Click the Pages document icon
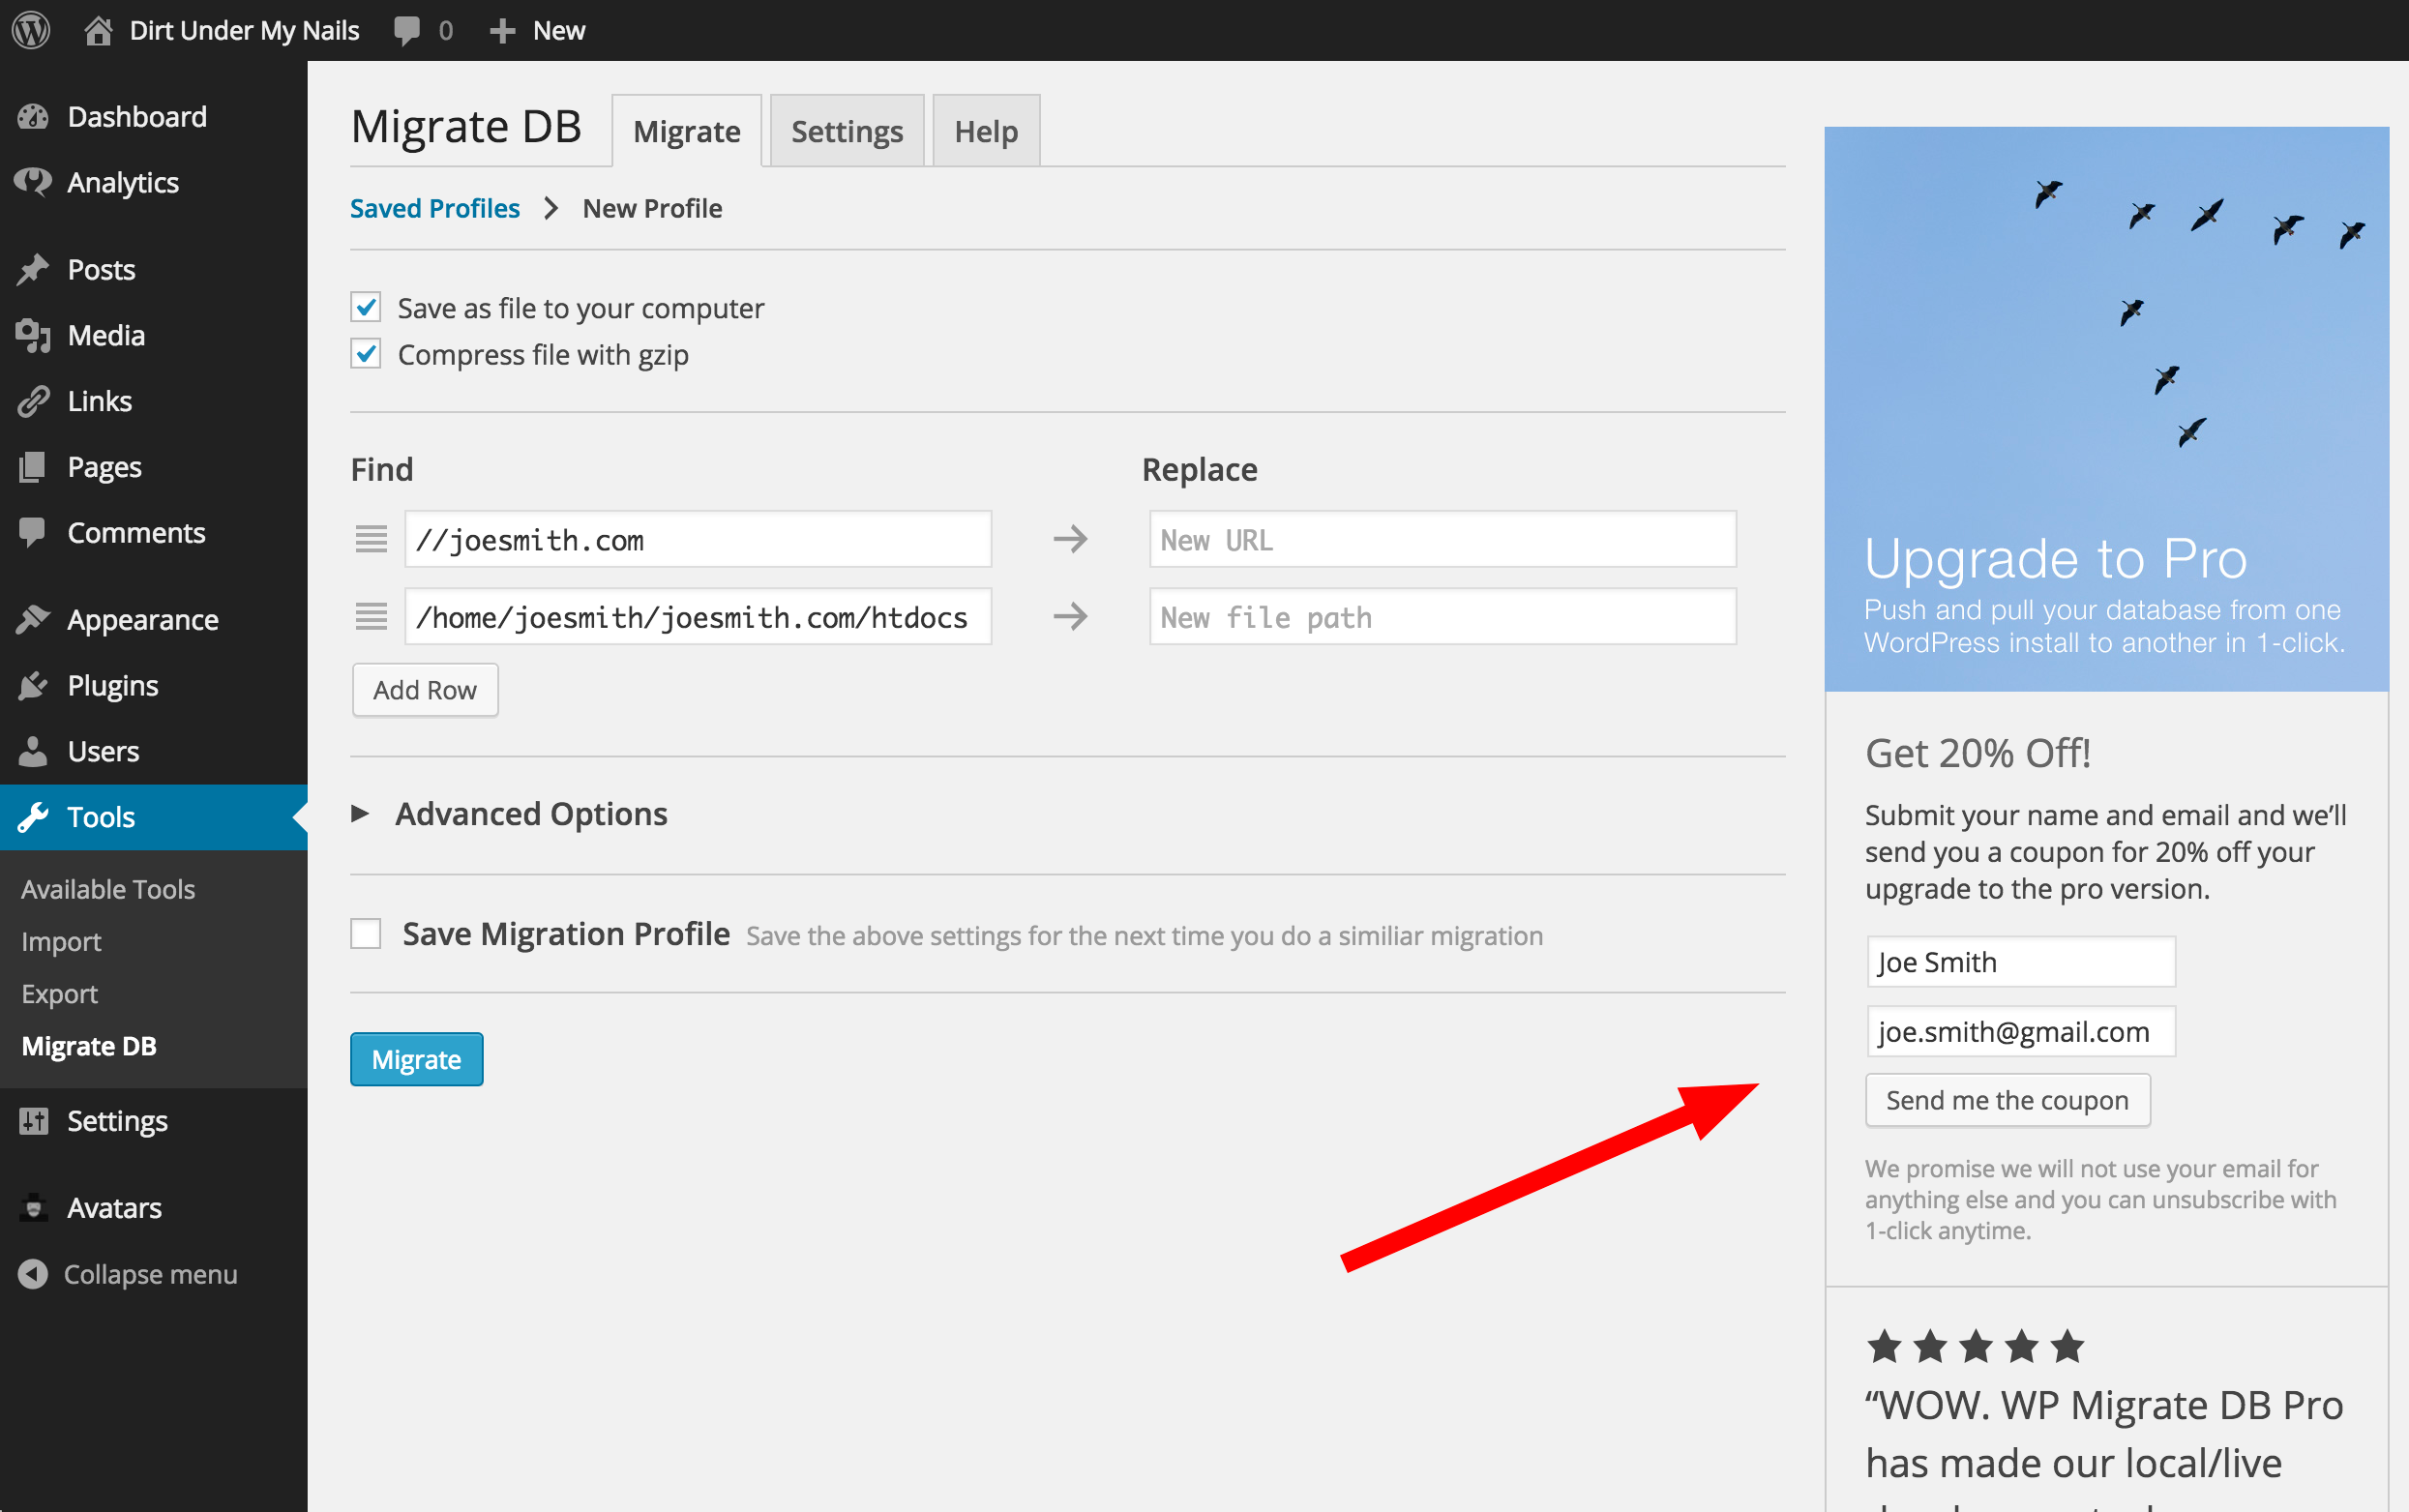The height and width of the screenshot is (1512, 2409). click(33, 467)
